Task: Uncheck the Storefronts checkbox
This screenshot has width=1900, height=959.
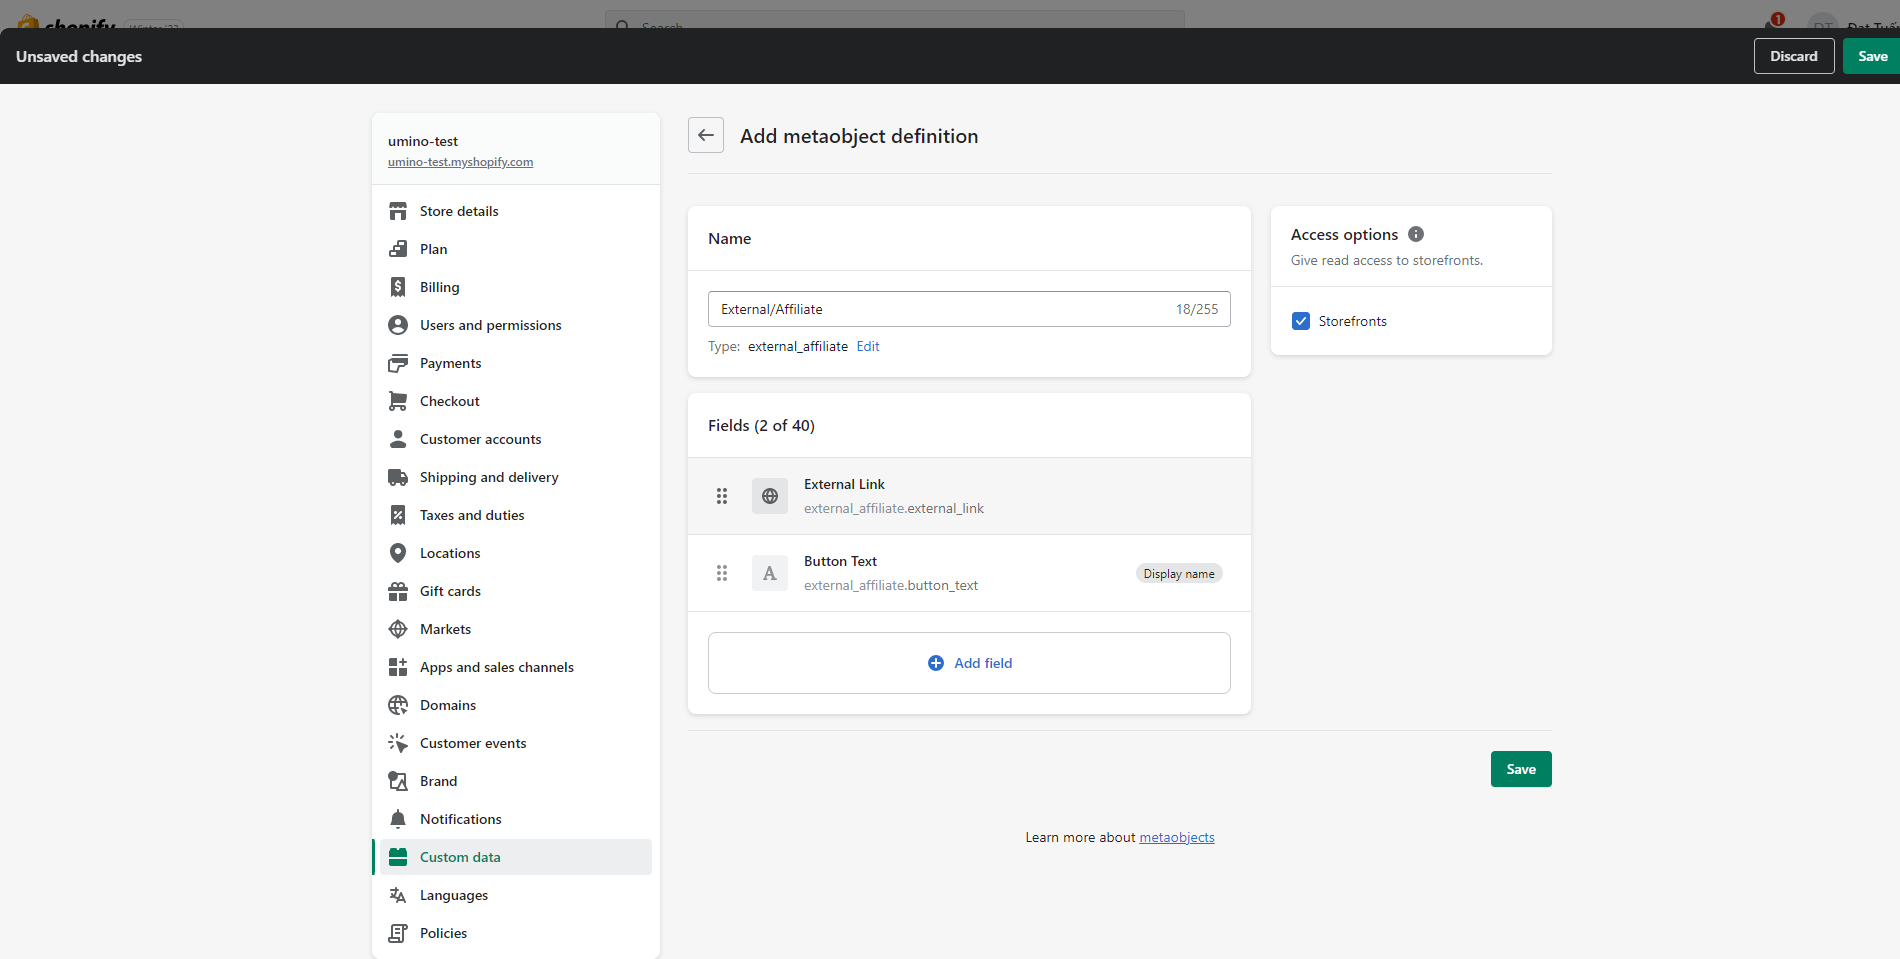Action: click(x=1301, y=321)
